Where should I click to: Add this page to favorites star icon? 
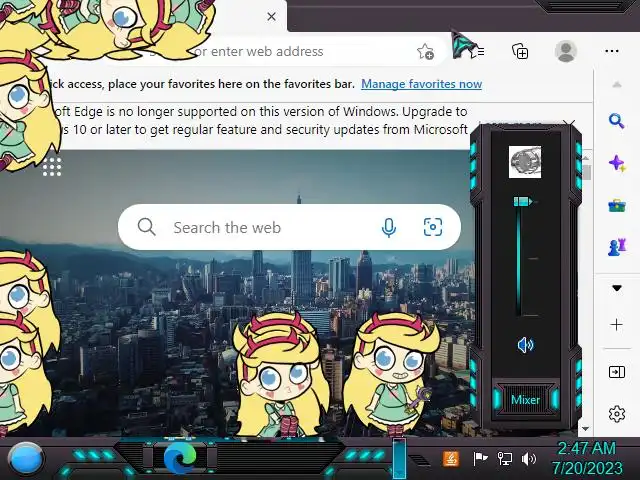pos(425,52)
